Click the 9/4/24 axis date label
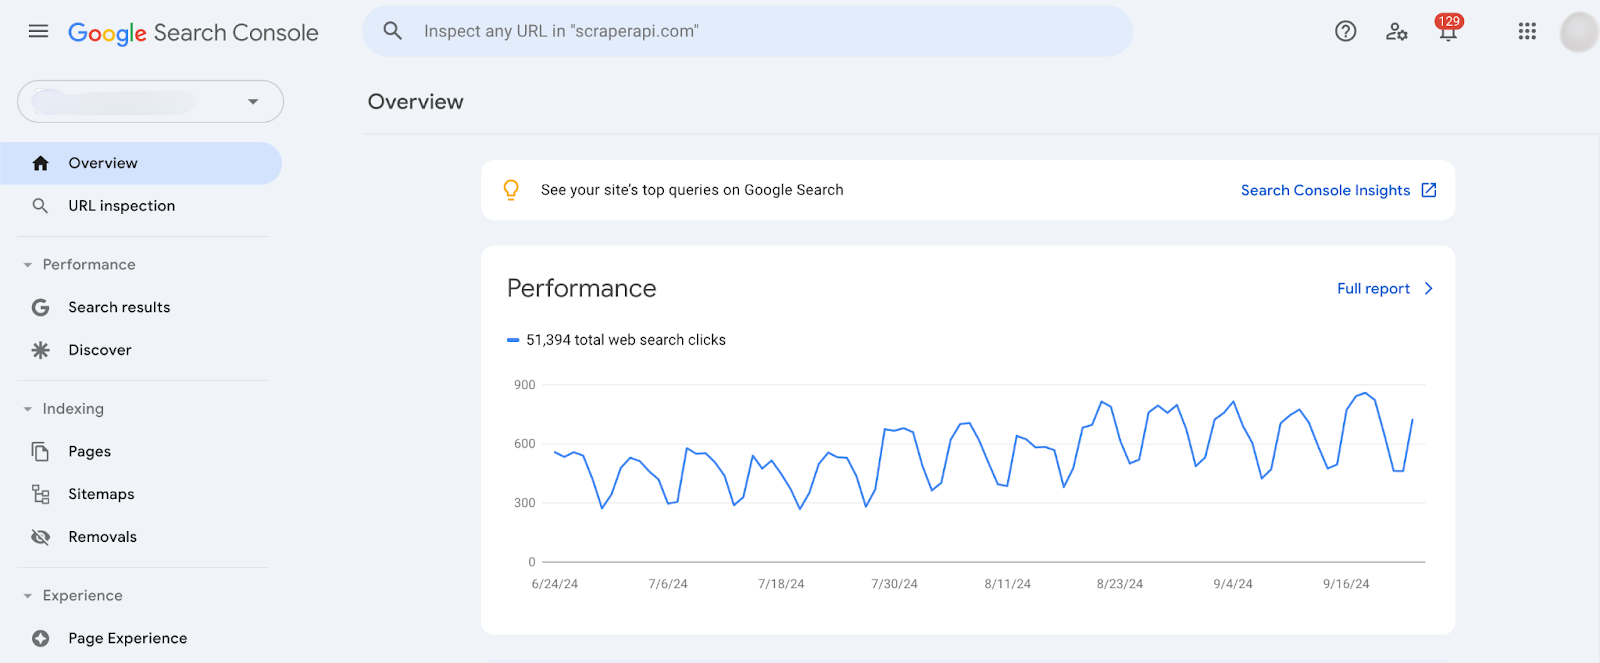Image resolution: width=1600 pixels, height=663 pixels. 1233,584
